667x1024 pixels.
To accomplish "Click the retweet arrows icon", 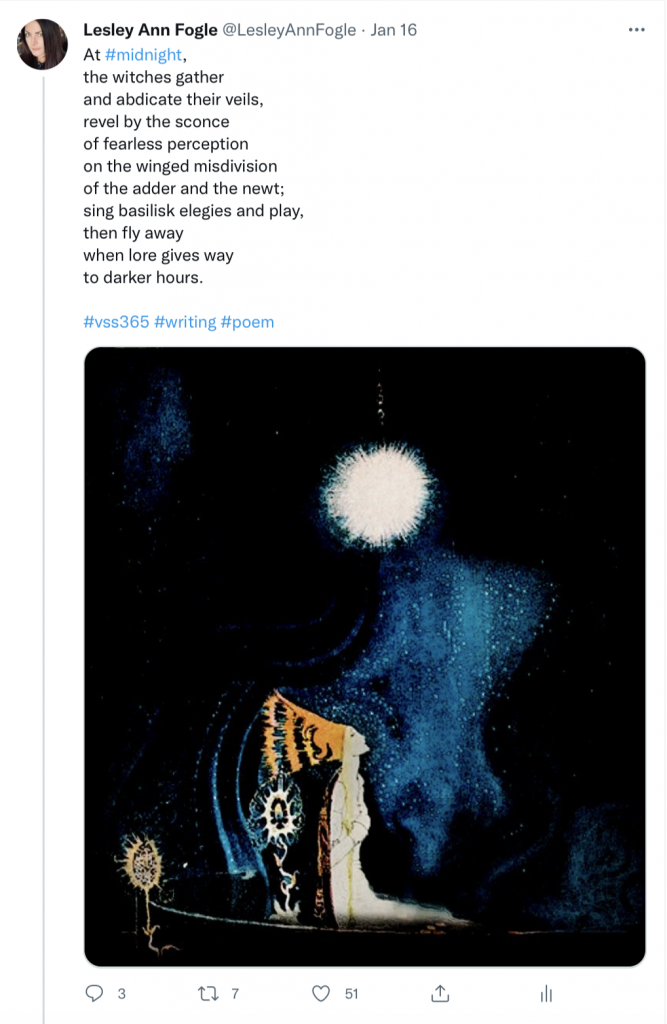I will (208, 993).
